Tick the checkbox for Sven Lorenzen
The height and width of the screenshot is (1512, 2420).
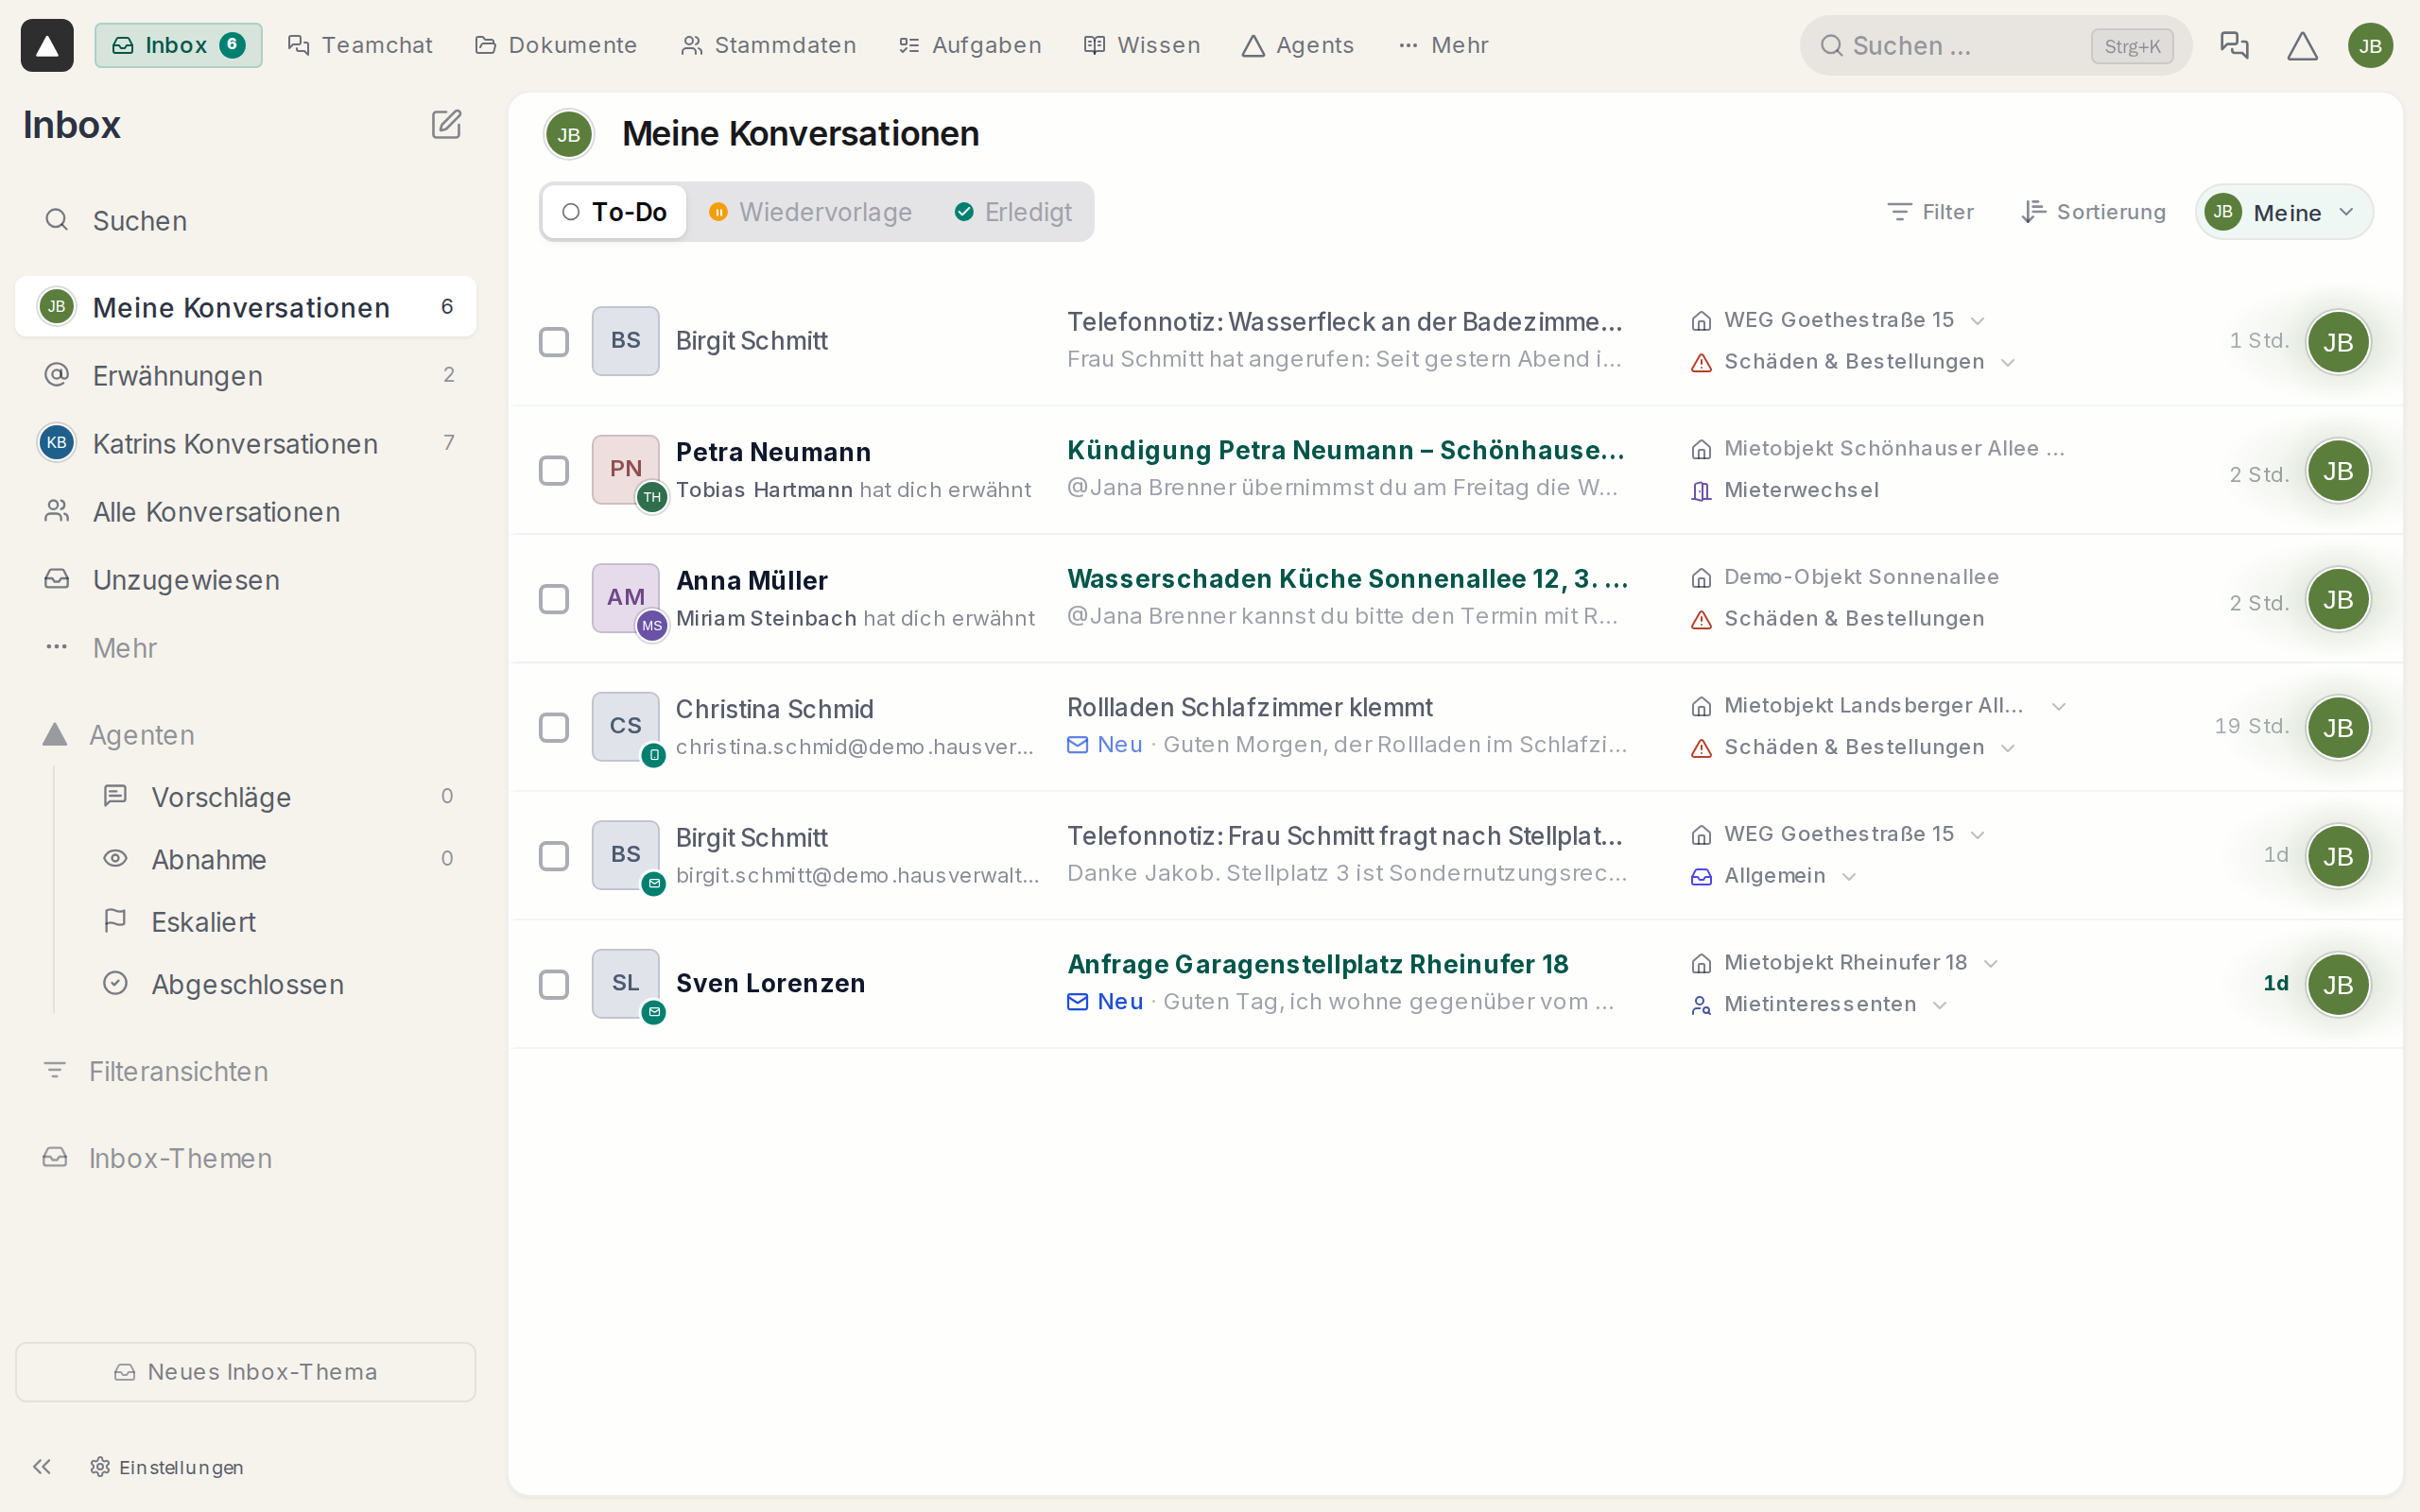point(554,984)
